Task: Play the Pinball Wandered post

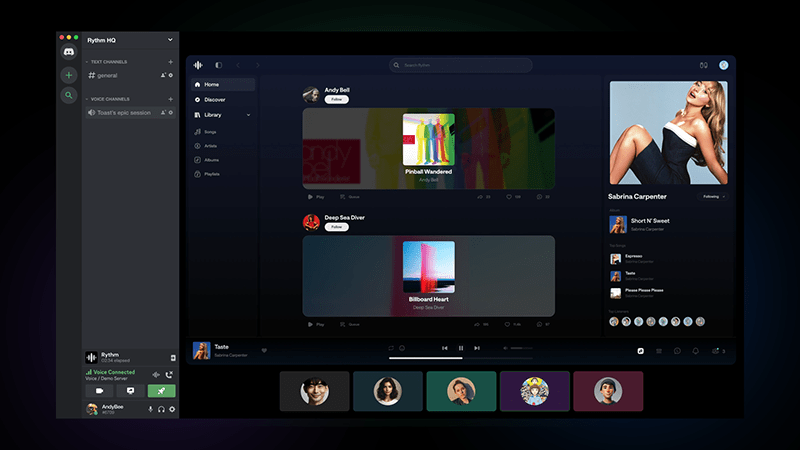Action: tap(316, 197)
